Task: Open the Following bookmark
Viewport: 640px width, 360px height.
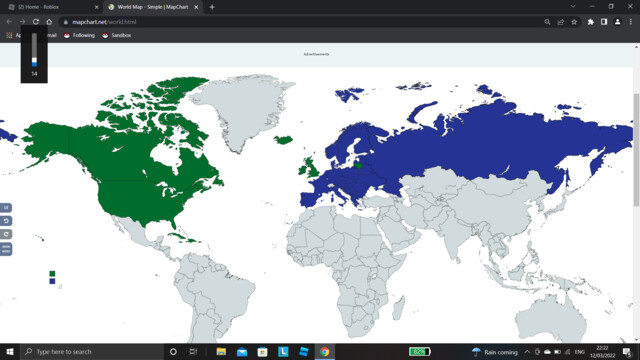Action: (x=79, y=36)
